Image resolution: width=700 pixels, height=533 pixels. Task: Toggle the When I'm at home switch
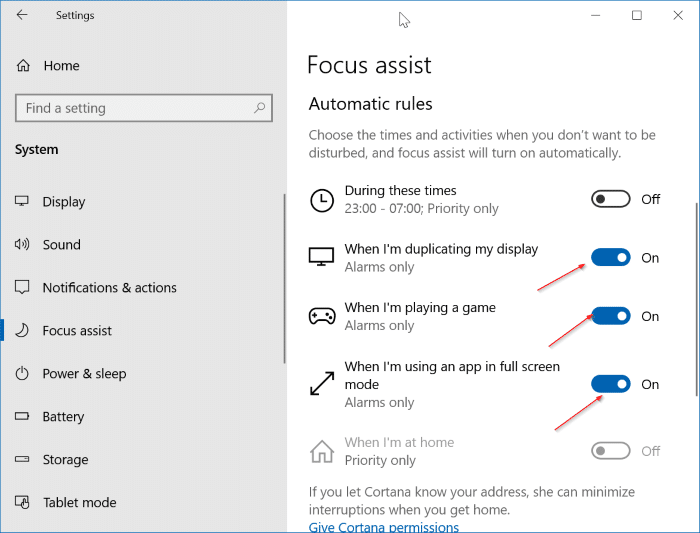click(610, 451)
